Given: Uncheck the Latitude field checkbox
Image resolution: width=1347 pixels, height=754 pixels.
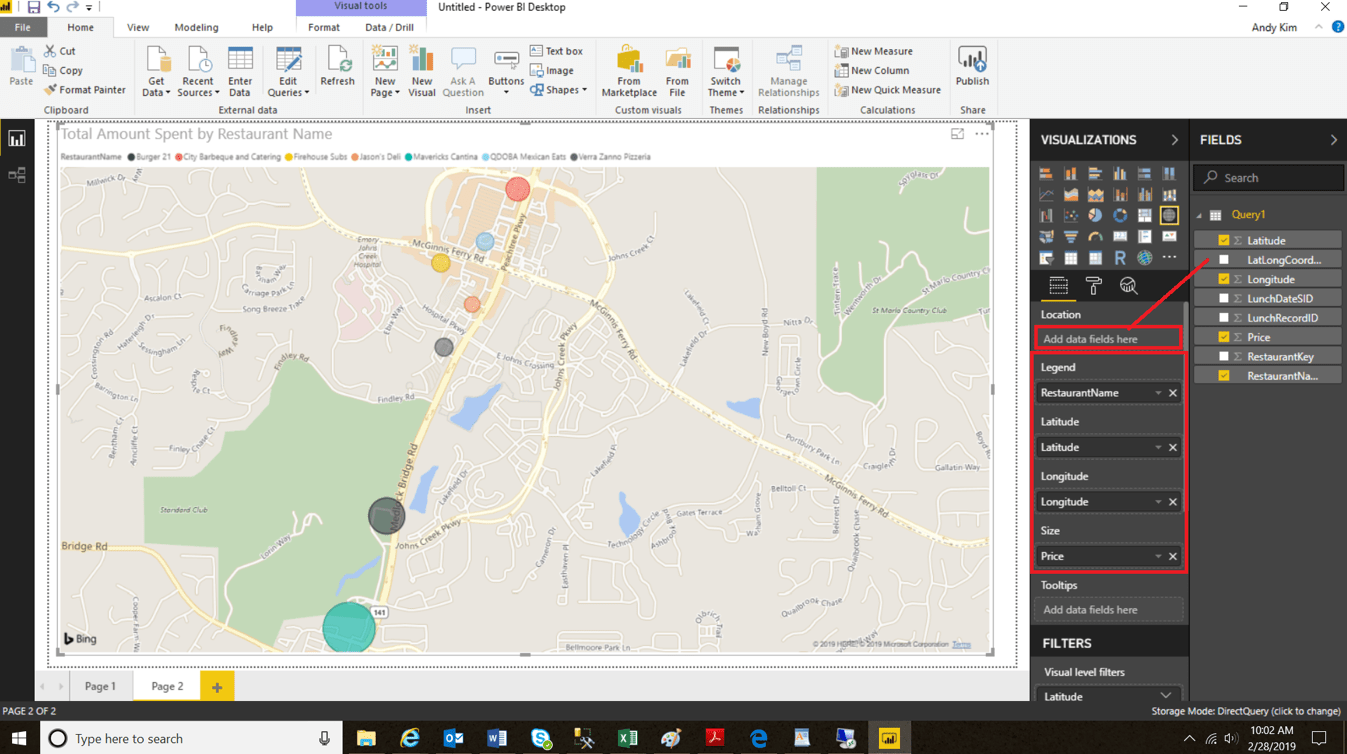Looking at the screenshot, I should pyautogui.click(x=1224, y=241).
